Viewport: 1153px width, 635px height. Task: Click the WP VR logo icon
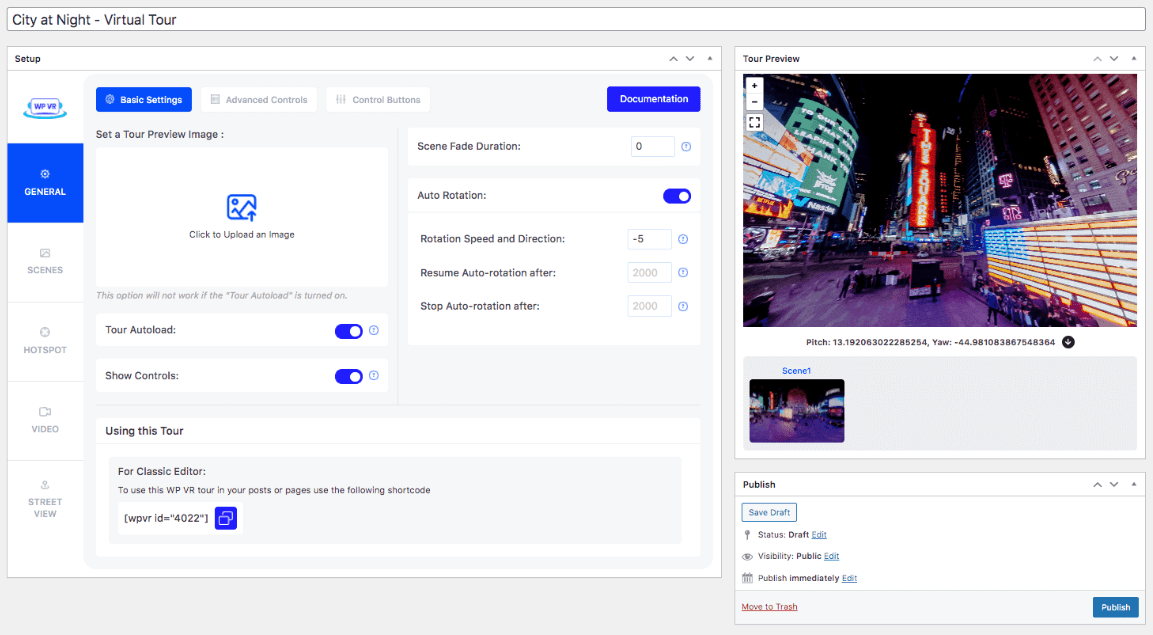coord(45,110)
